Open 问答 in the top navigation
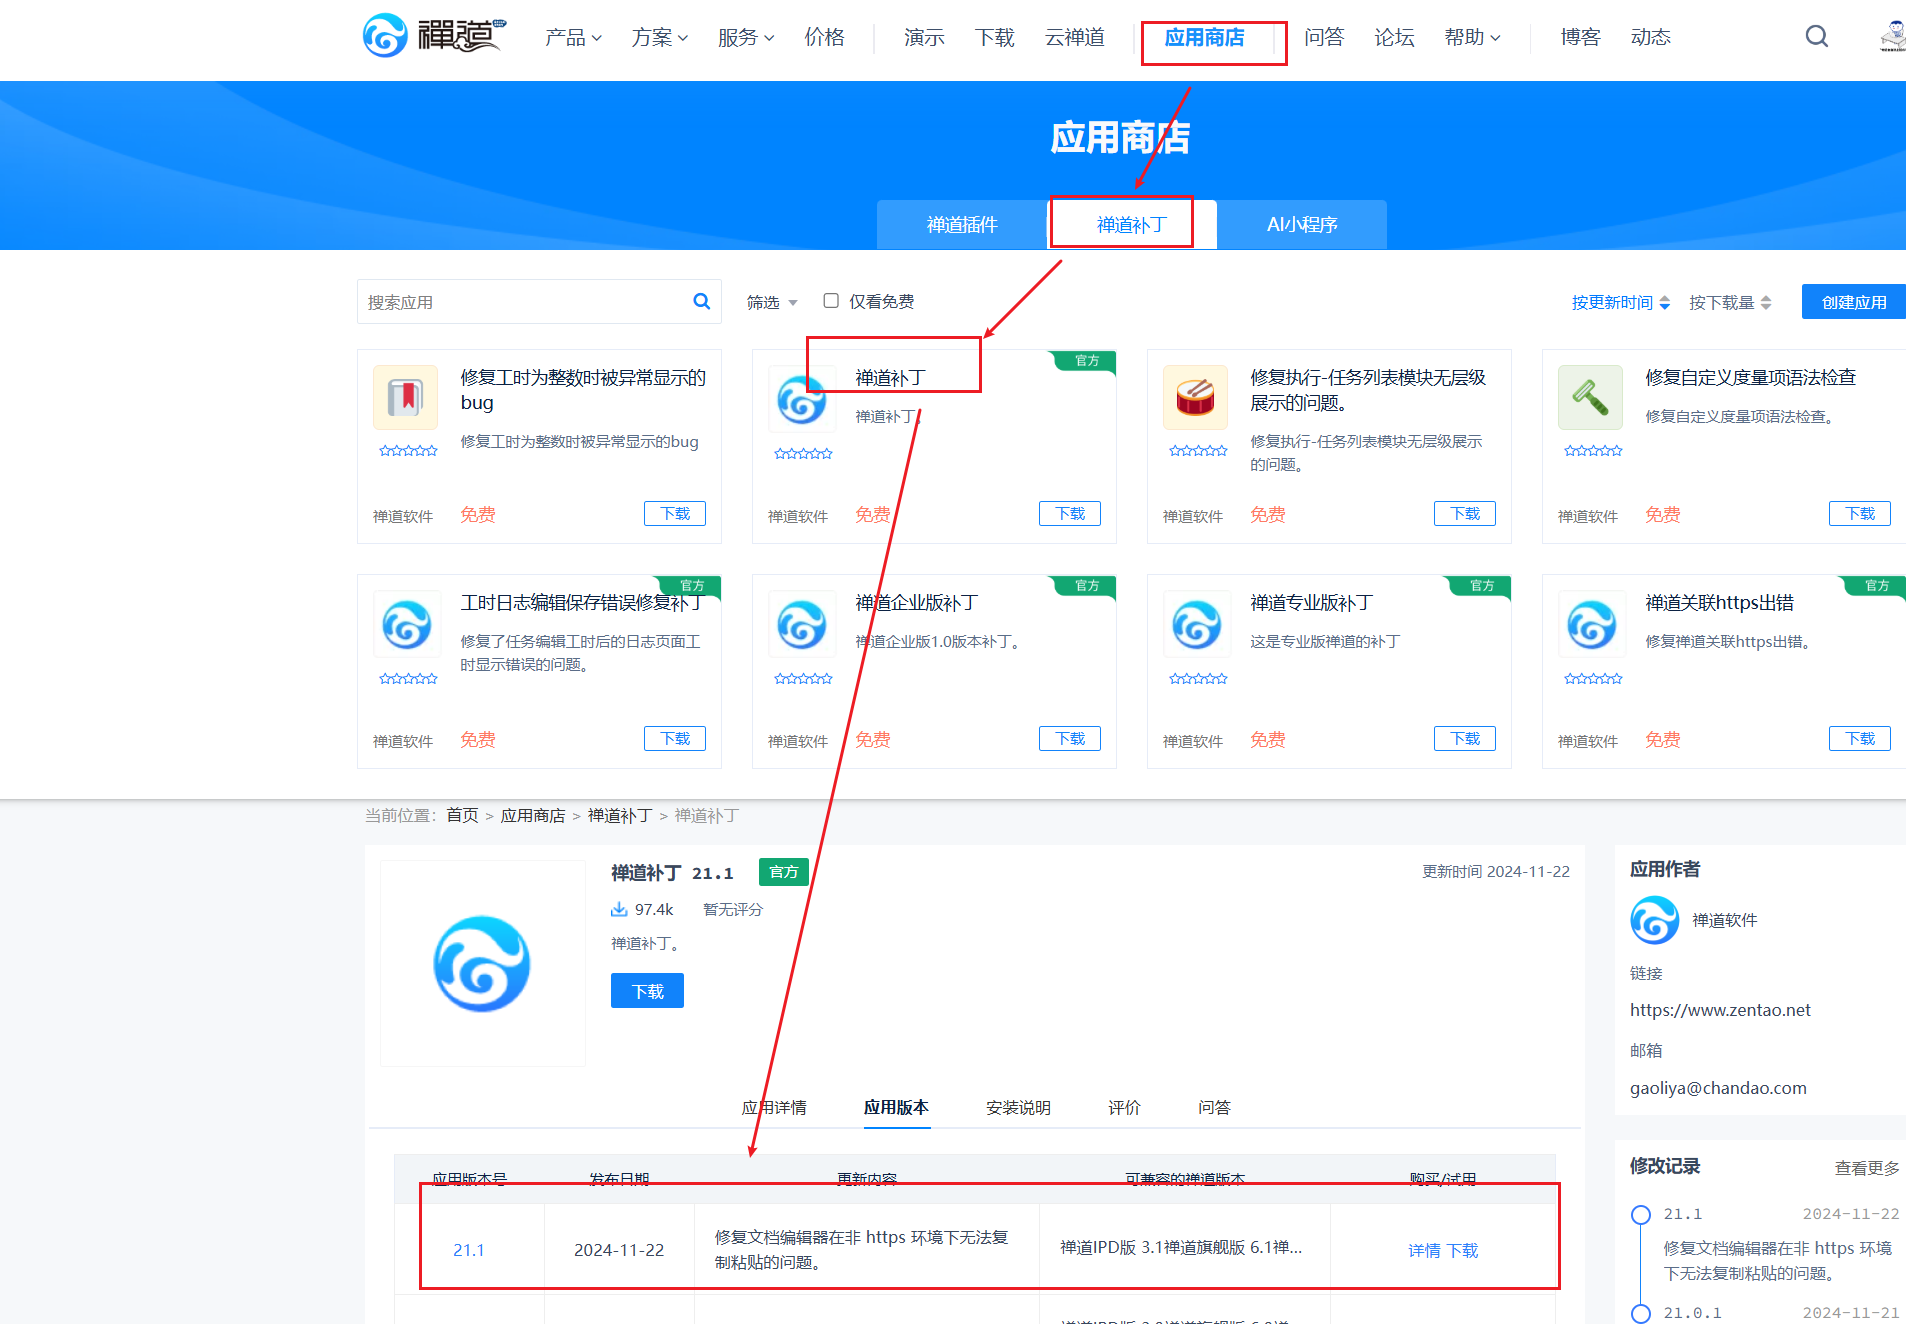1906x1324 pixels. pos(1324,37)
